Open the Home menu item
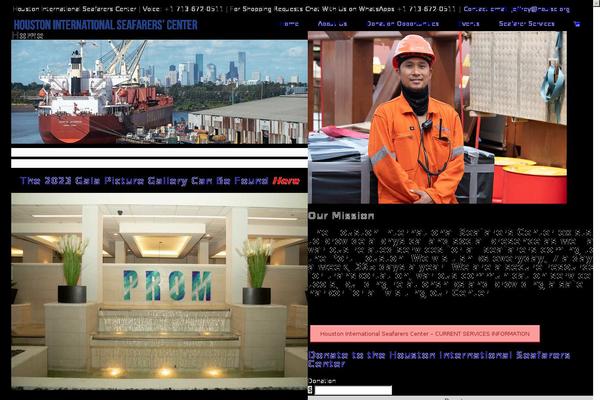 [289, 24]
